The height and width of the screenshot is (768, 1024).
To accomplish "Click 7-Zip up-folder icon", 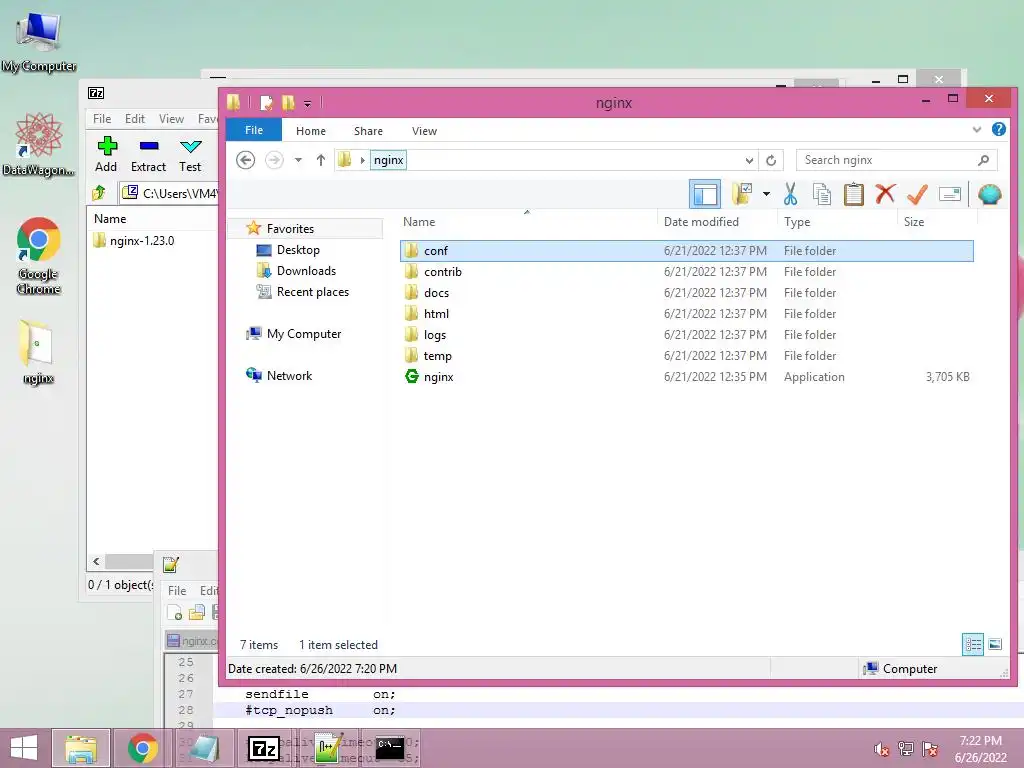I will 99,193.
